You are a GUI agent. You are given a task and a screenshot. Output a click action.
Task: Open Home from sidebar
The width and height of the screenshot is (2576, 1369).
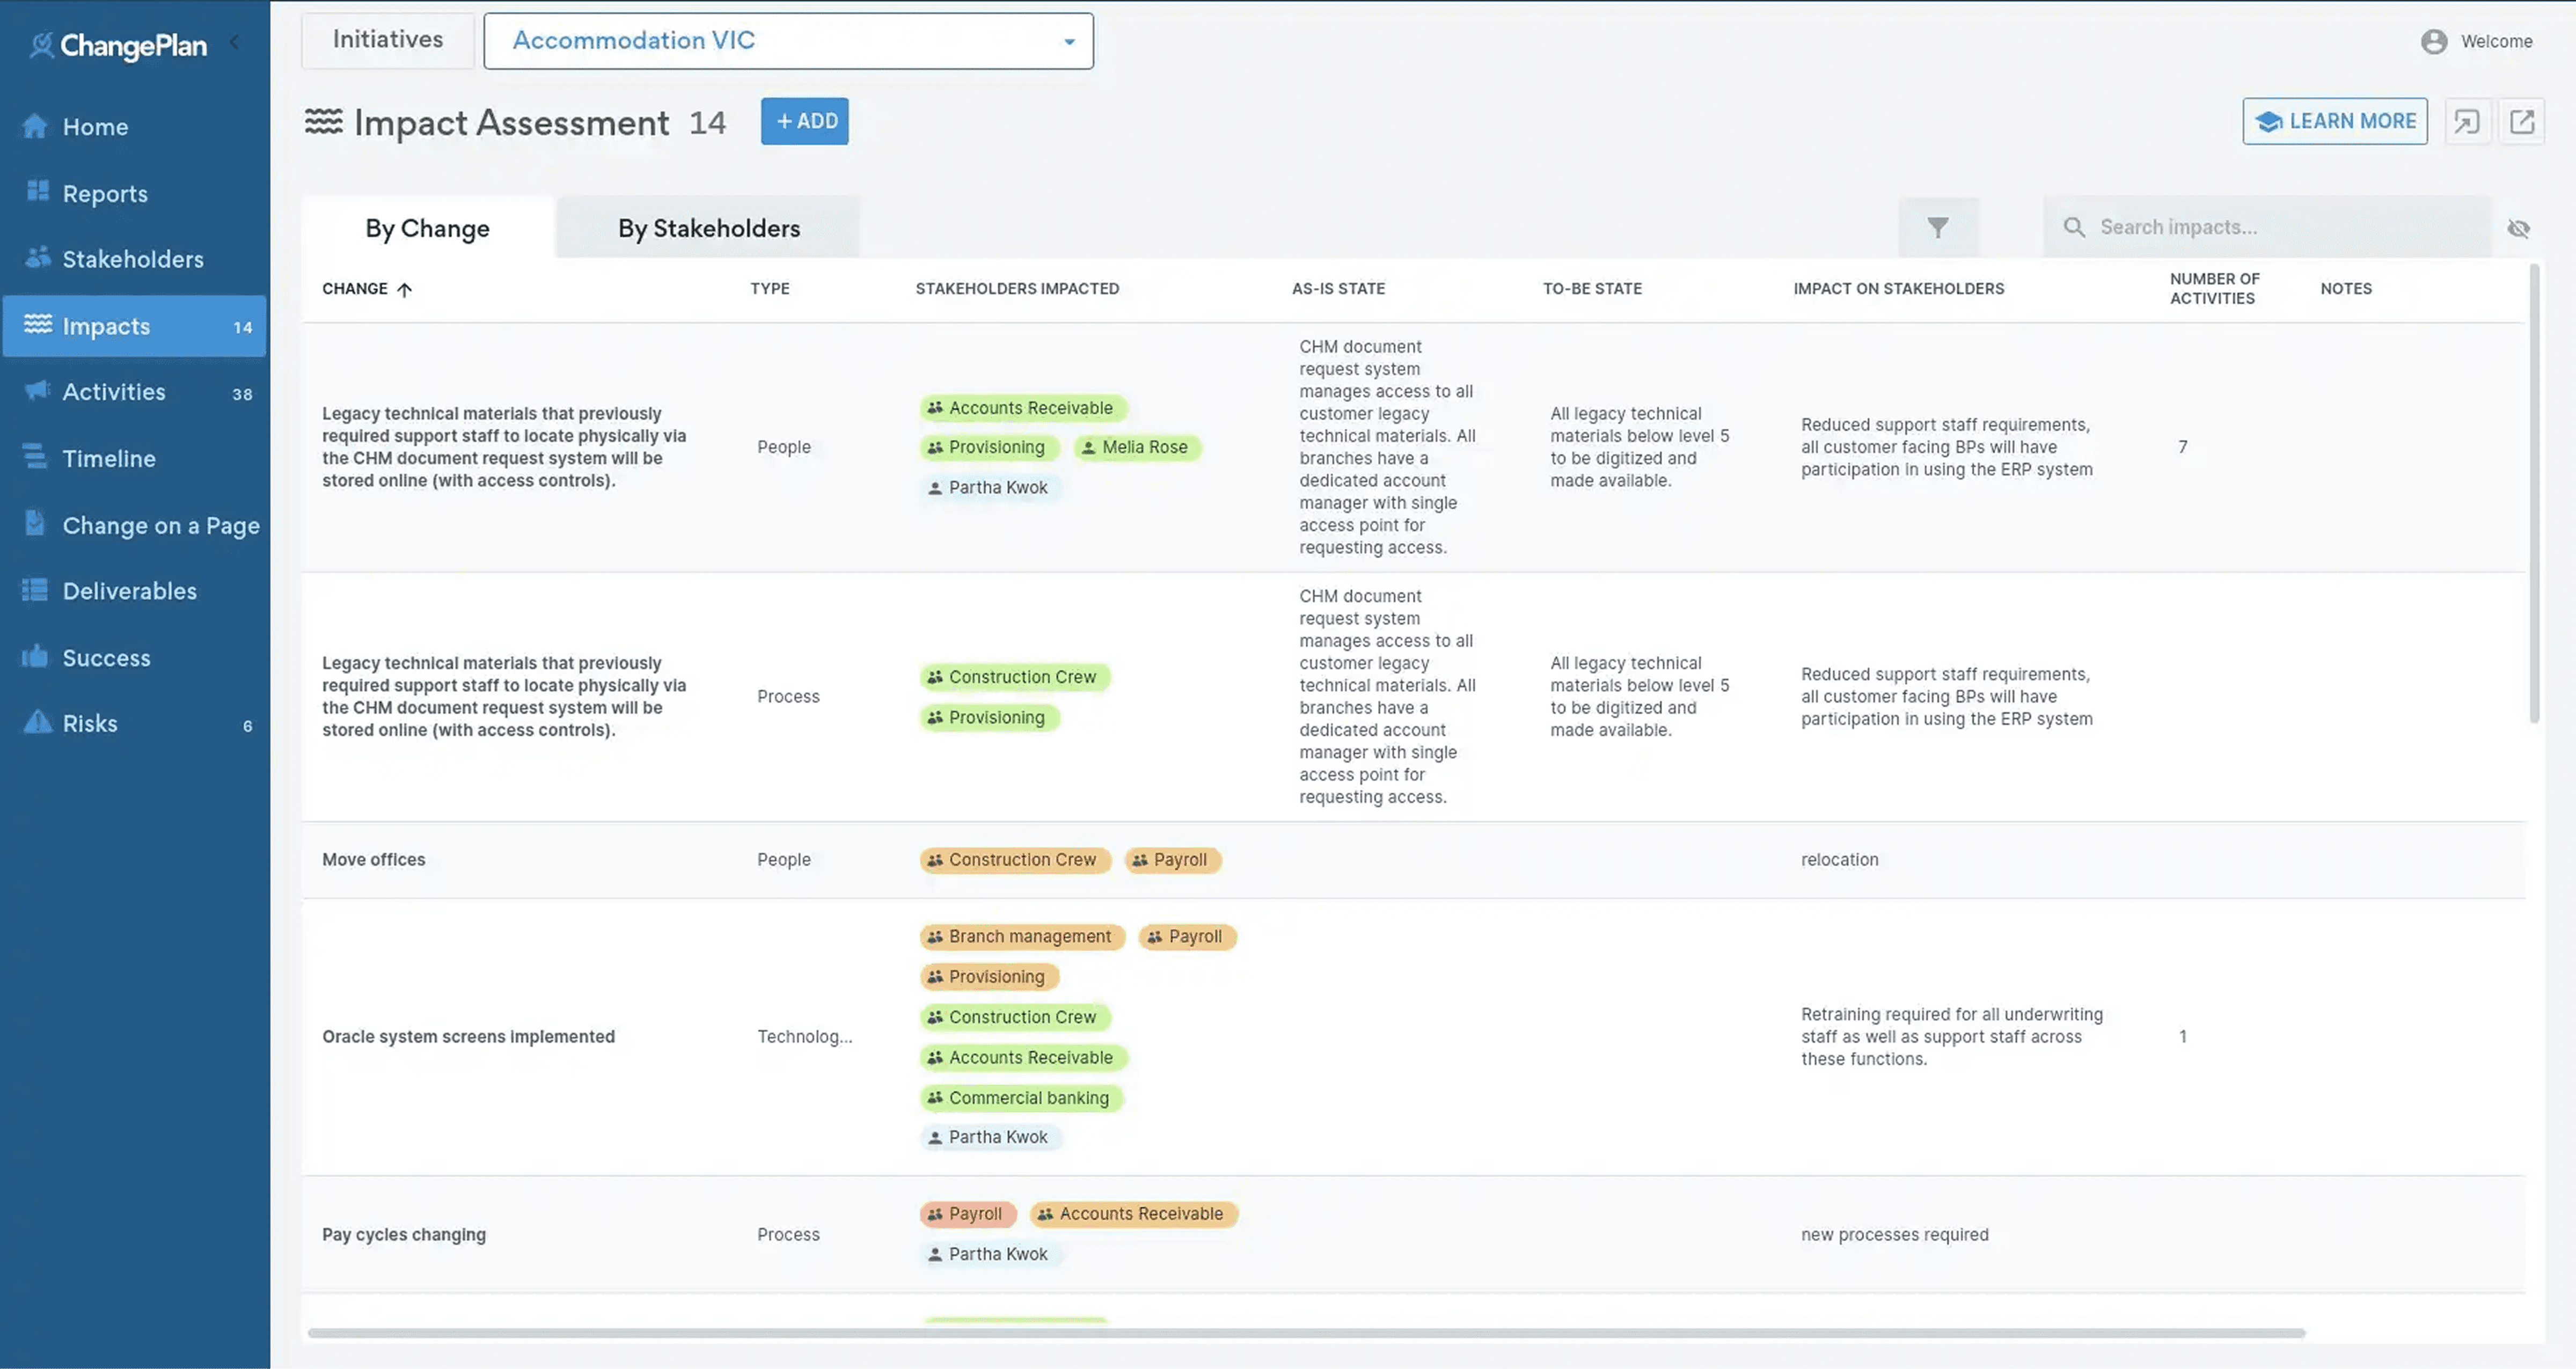(95, 127)
